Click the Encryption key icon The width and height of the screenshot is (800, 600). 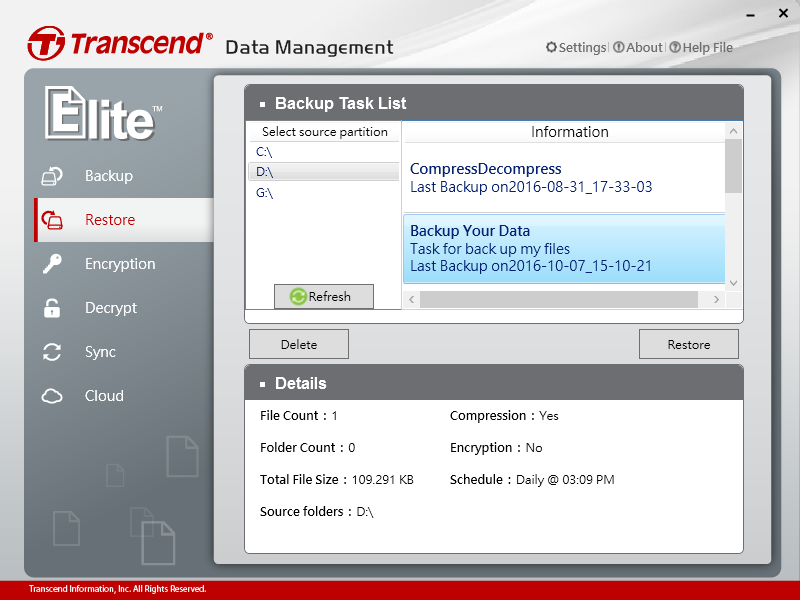tap(52, 264)
